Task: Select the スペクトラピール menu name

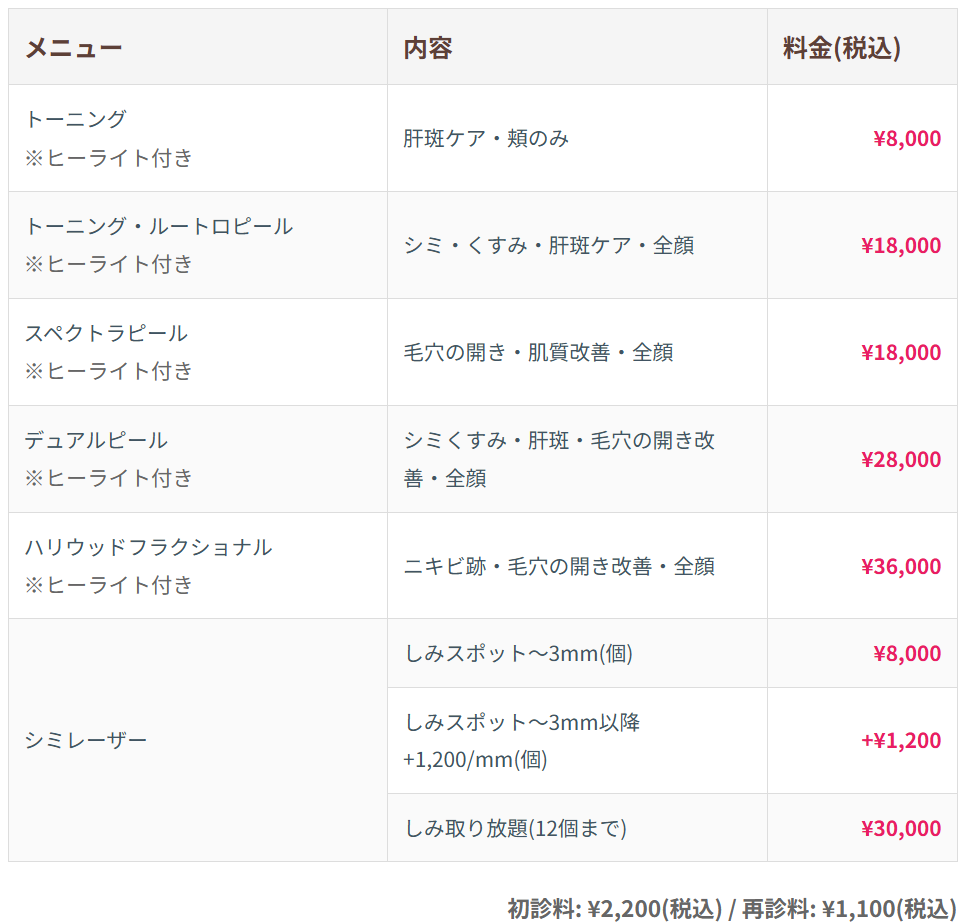Action: pyautogui.click(x=106, y=333)
